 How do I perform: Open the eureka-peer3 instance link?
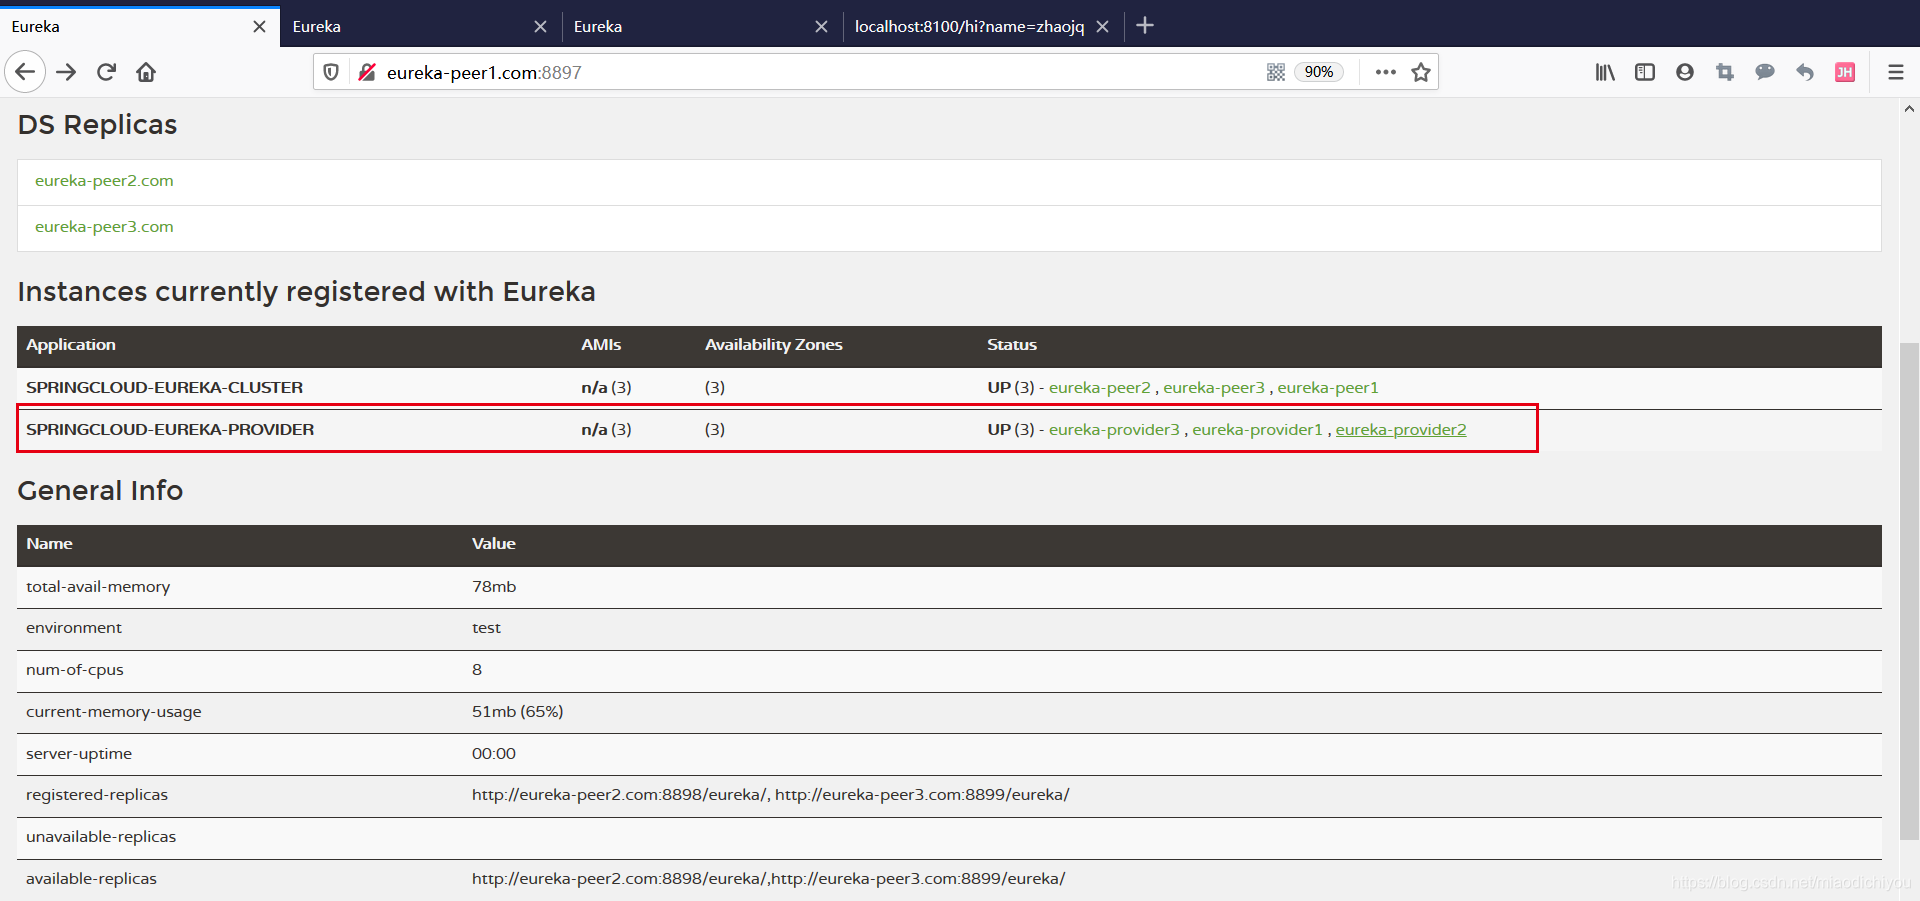click(1214, 388)
